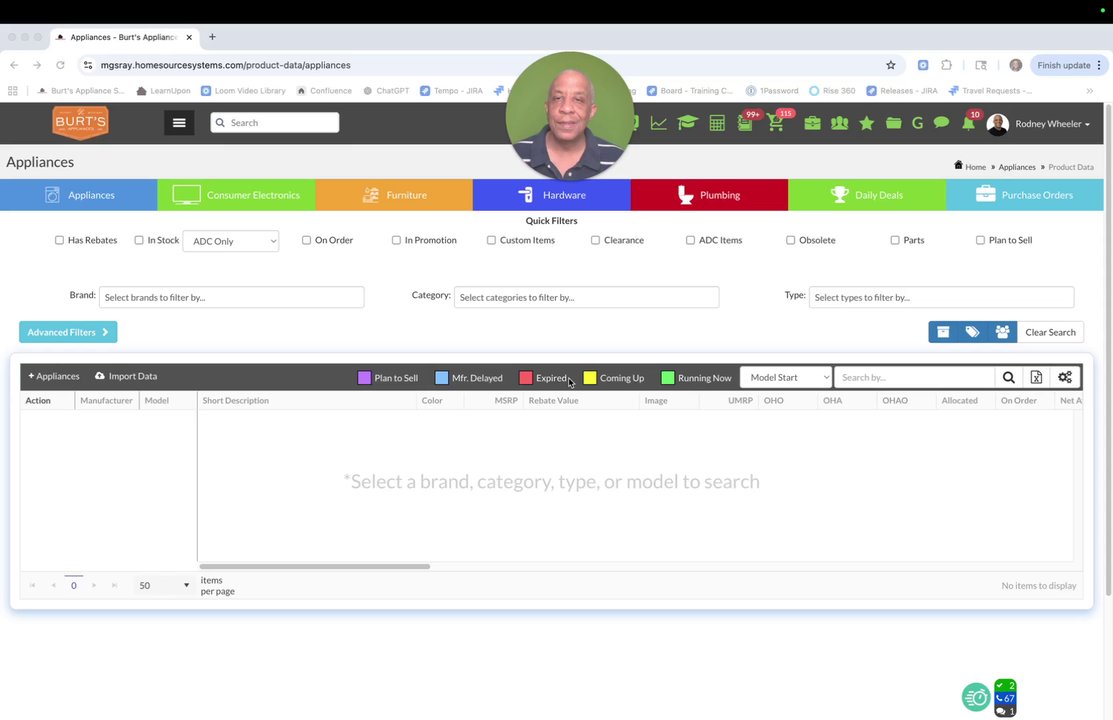
Task: Open grid settings gears icon
Action: (x=1065, y=377)
